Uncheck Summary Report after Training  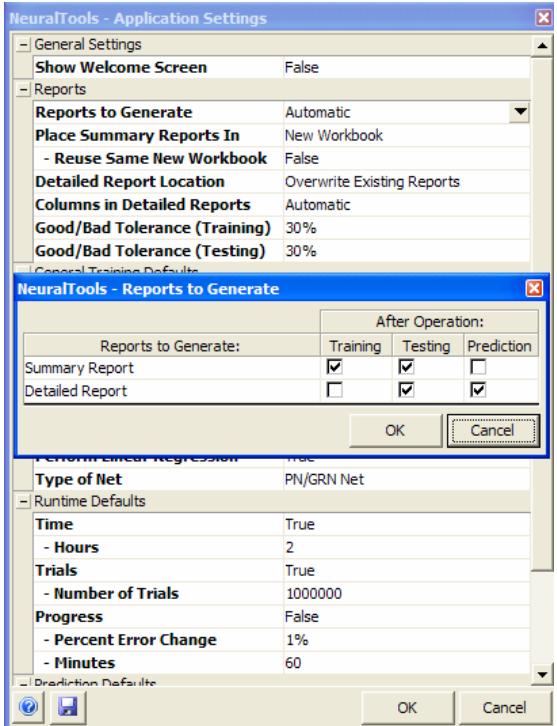334,368
